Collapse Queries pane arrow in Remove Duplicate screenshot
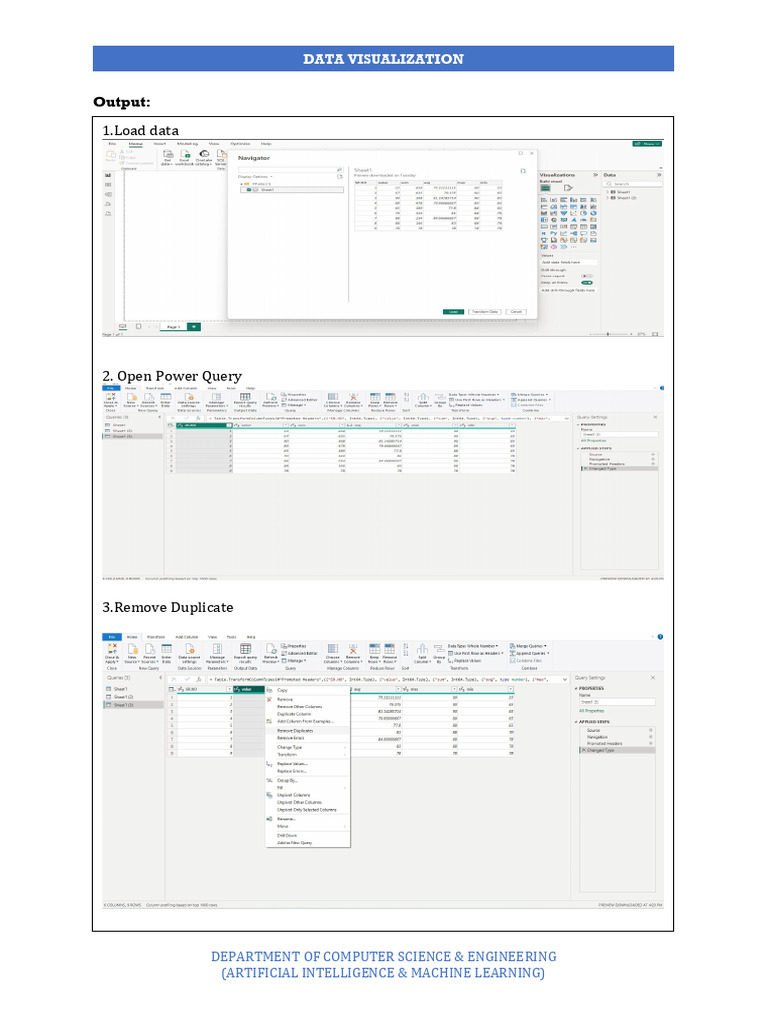 161,678
